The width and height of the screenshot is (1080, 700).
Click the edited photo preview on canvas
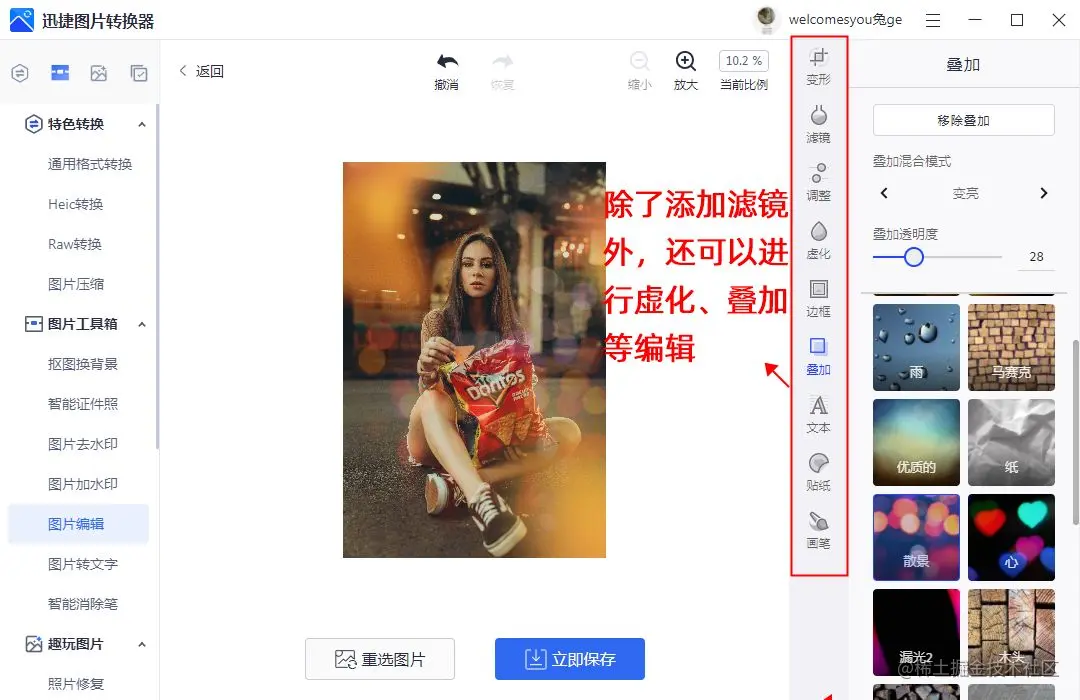click(x=475, y=360)
